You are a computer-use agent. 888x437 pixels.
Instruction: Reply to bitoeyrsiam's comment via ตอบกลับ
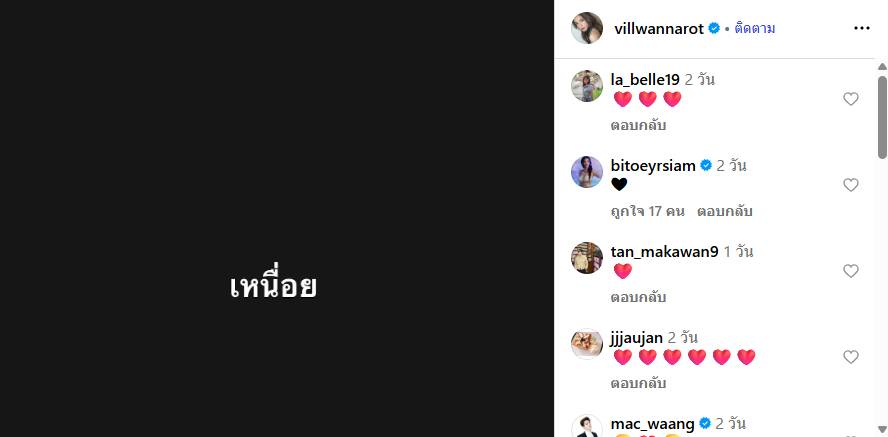[x=724, y=211]
